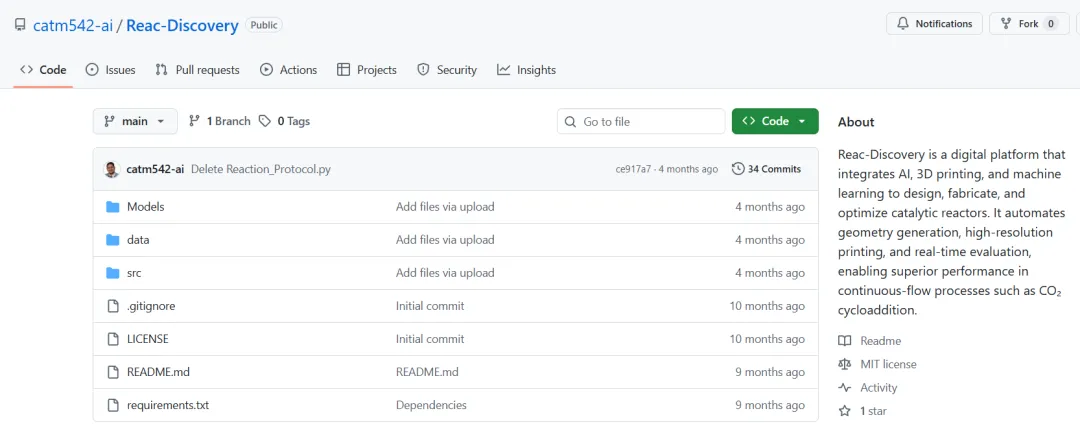This screenshot has height=424, width=1080.
Task: Click the file icon for .gitignore
Action: (x=113, y=306)
